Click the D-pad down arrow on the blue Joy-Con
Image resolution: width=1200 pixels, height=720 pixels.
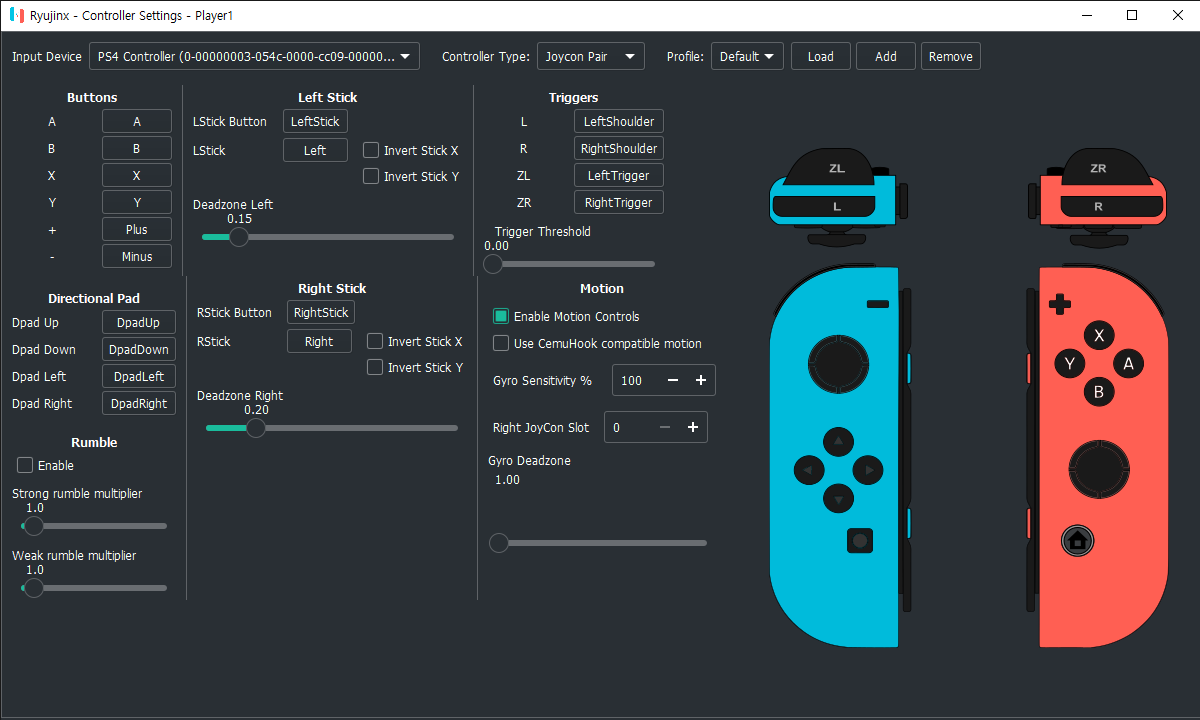(838, 499)
